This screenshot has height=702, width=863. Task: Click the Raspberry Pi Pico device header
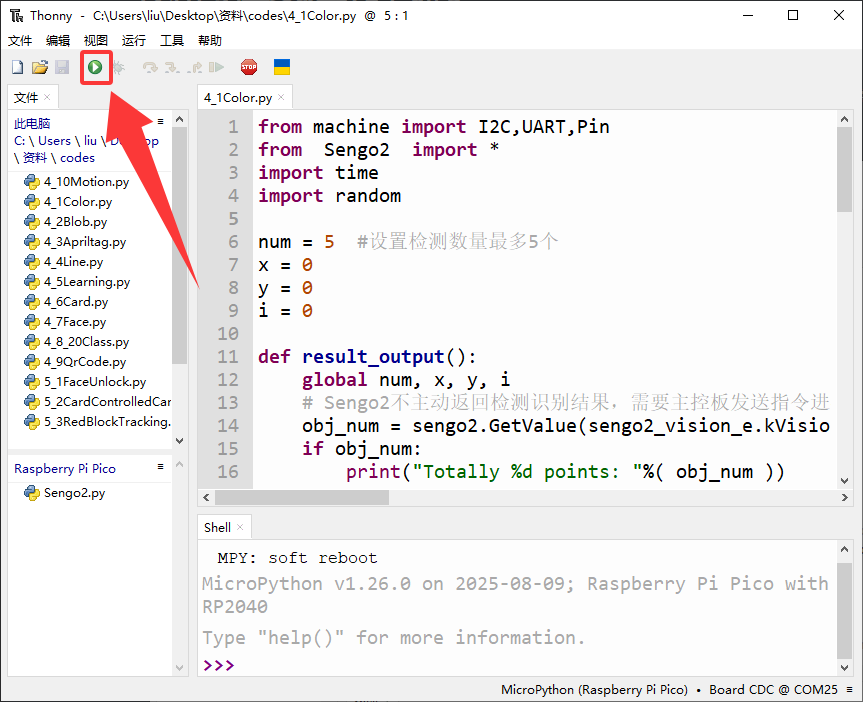click(65, 469)
